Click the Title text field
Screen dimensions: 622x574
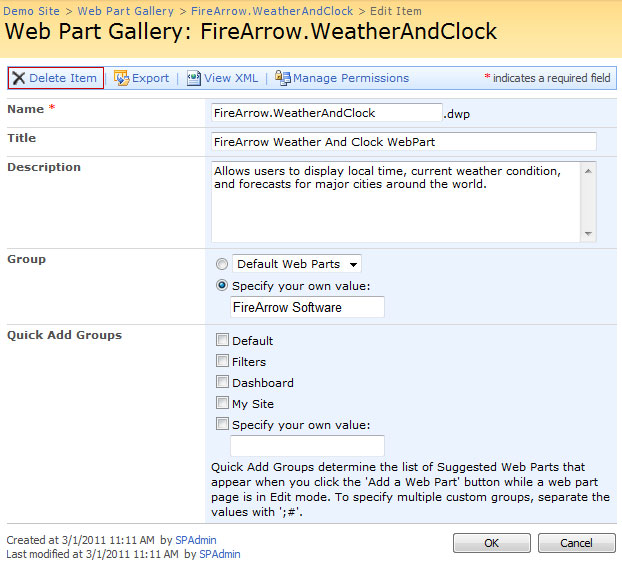403,142
